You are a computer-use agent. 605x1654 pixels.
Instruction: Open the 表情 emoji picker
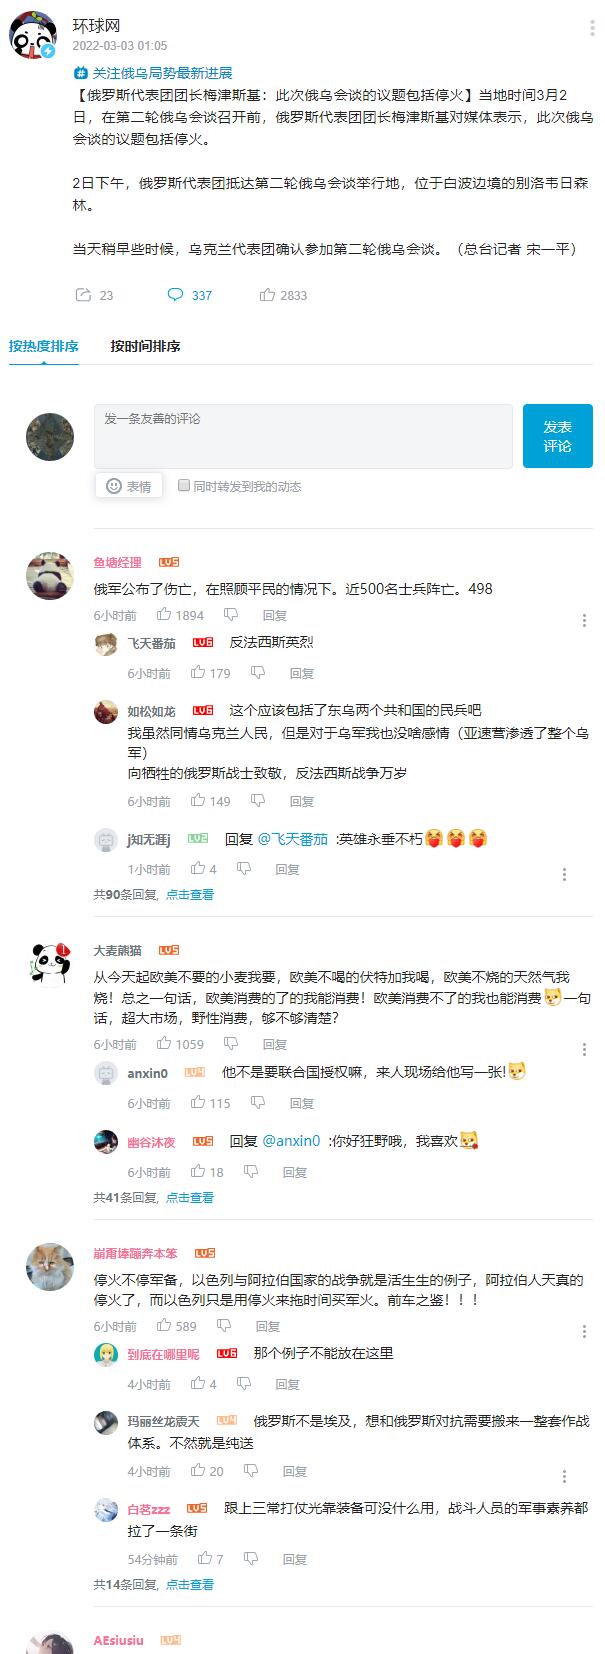pos(129,486)
